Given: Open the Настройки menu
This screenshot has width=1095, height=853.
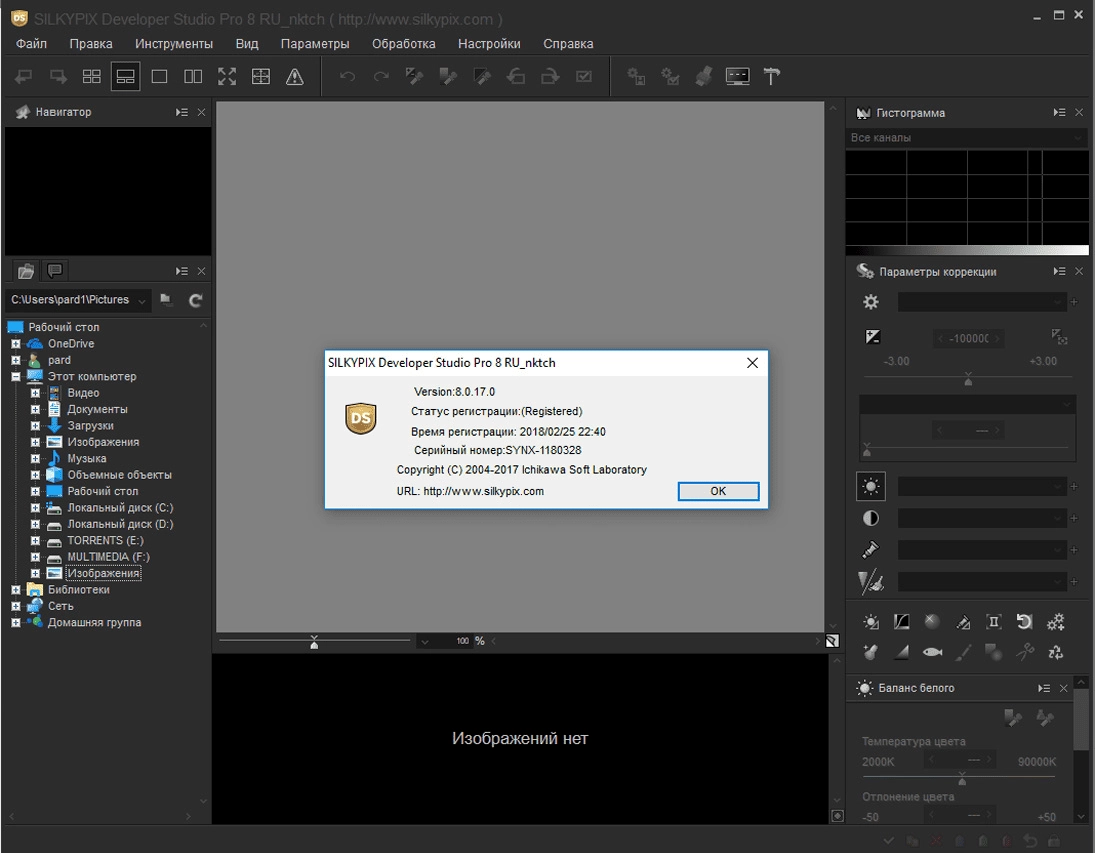Looking at the screenshot, I should tap(490, 43).
